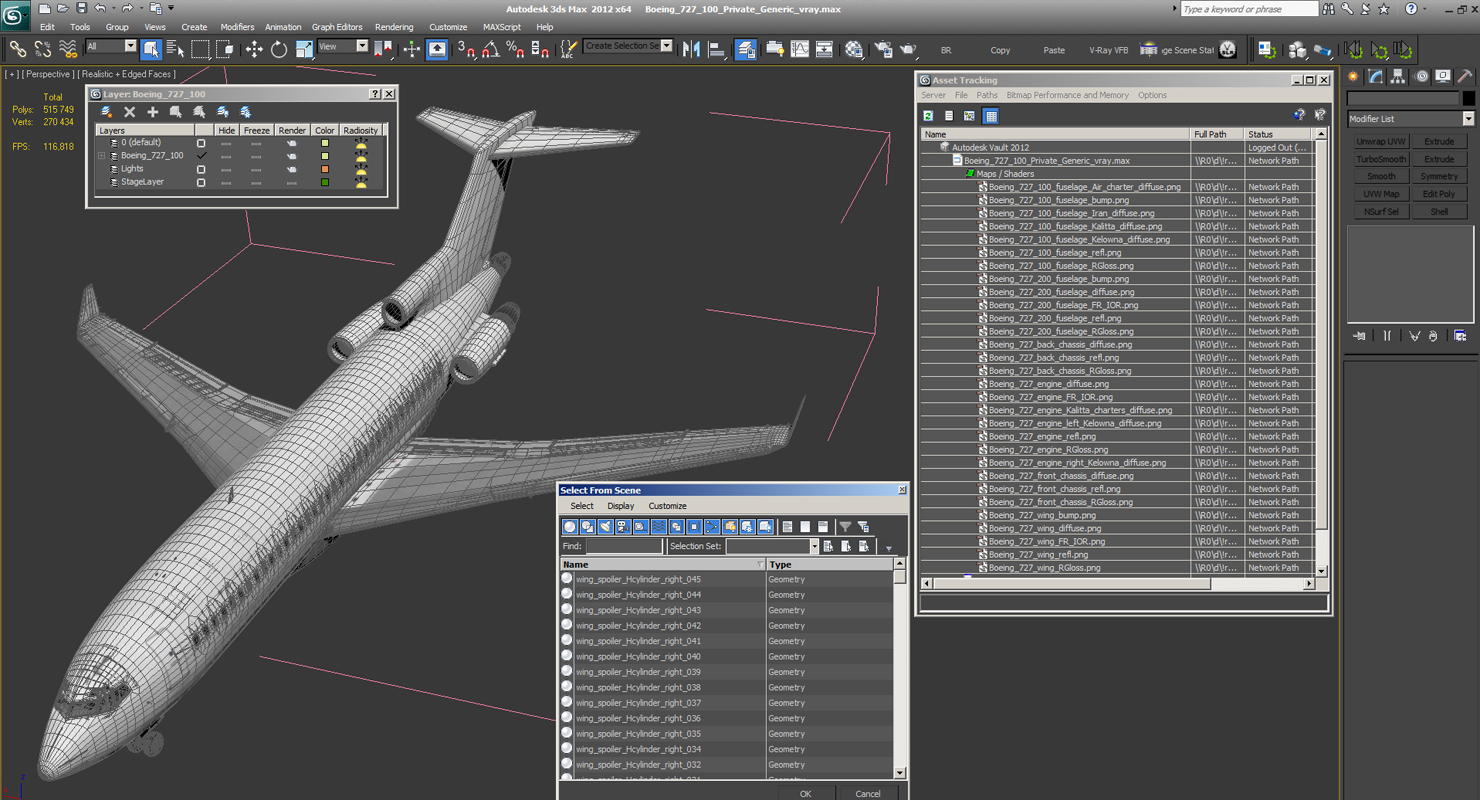Toggle Percent Snap in main toolbar
Viewport: 1480px width, 800px height.
tap(515, 48)
